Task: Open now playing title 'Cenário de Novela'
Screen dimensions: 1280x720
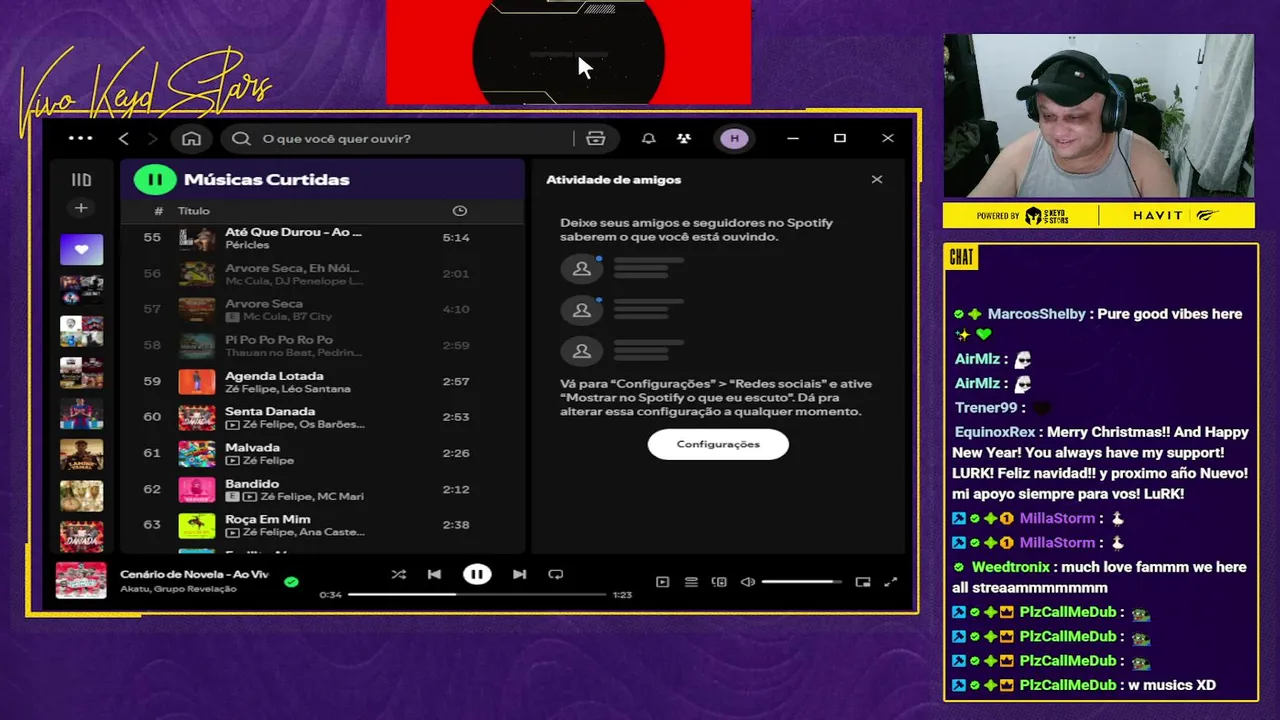Action: coord(194,574)
